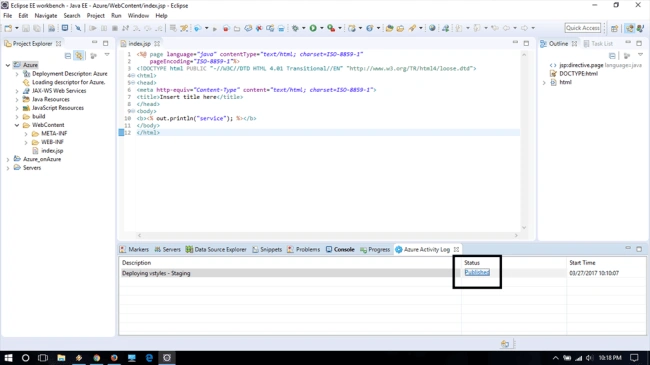Click 'Deploying vstyles - Staging' log row
Viewport: 650px width, 365px height.
pos(156,273)
